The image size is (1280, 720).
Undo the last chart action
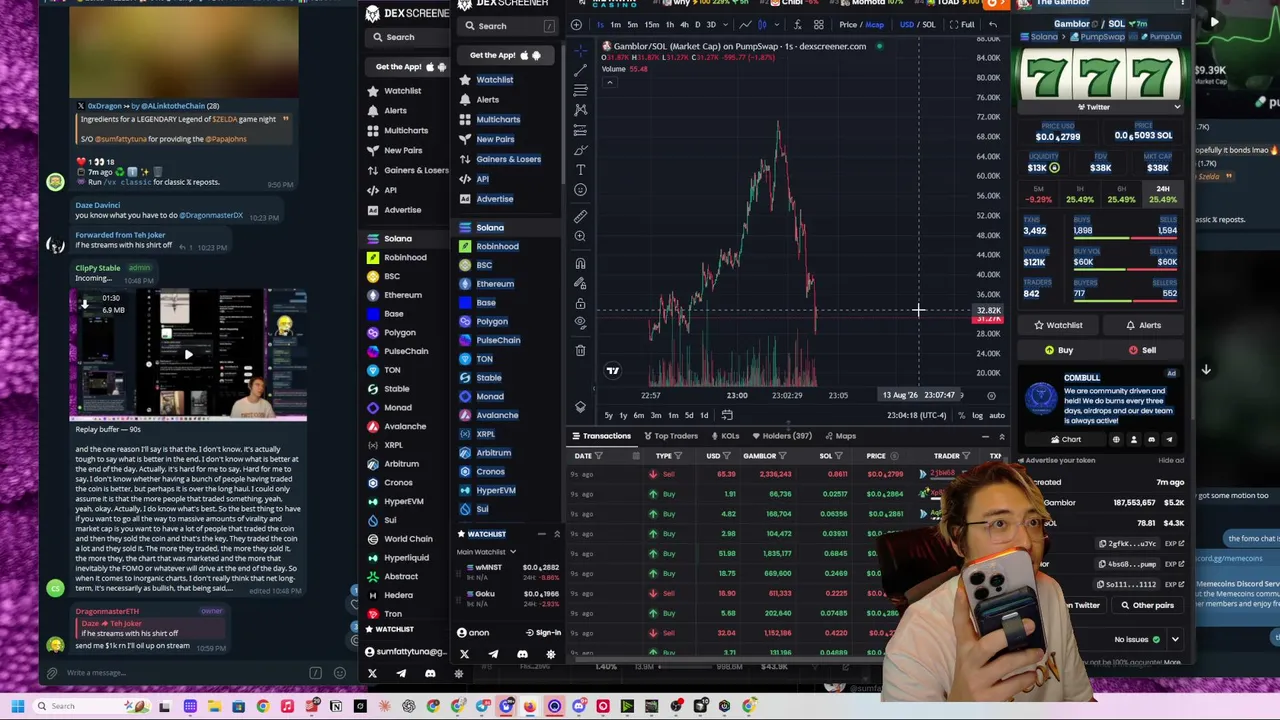pos(993,25)
